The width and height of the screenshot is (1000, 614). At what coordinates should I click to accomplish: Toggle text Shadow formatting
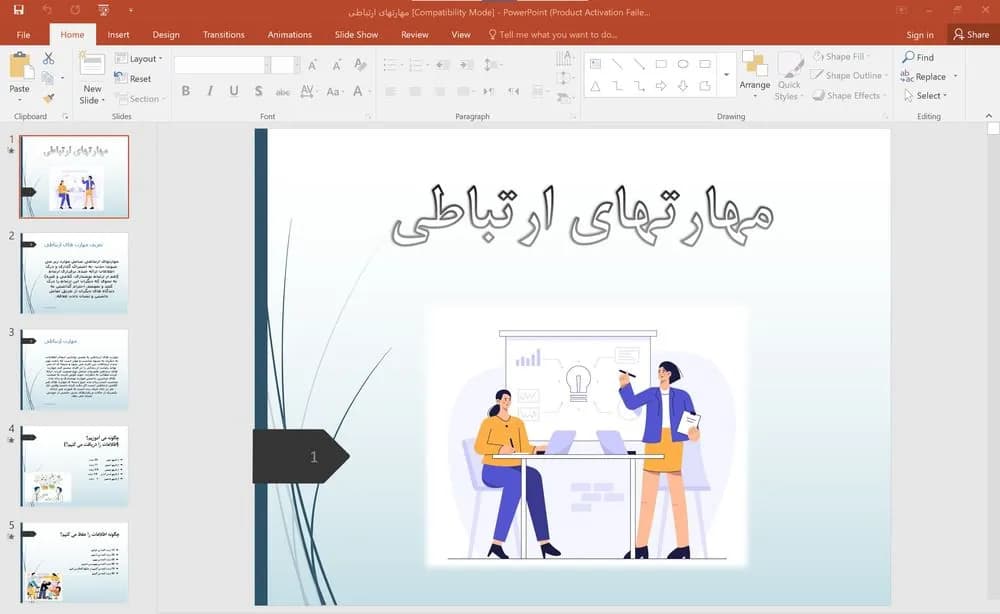[x=258, y=91]
